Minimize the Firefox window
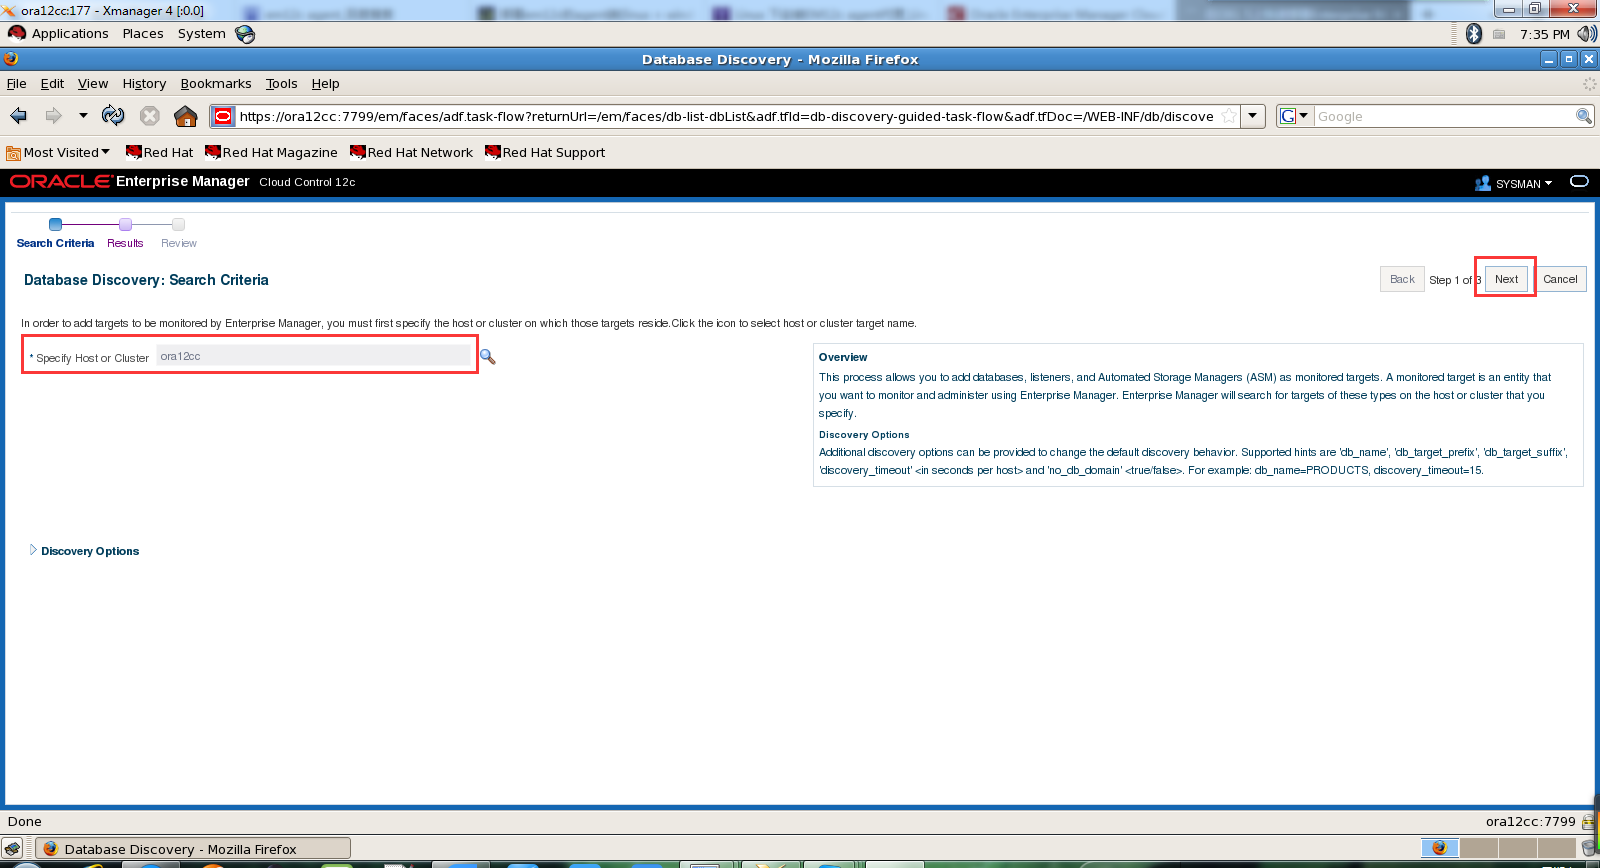 coord(1549,59)
